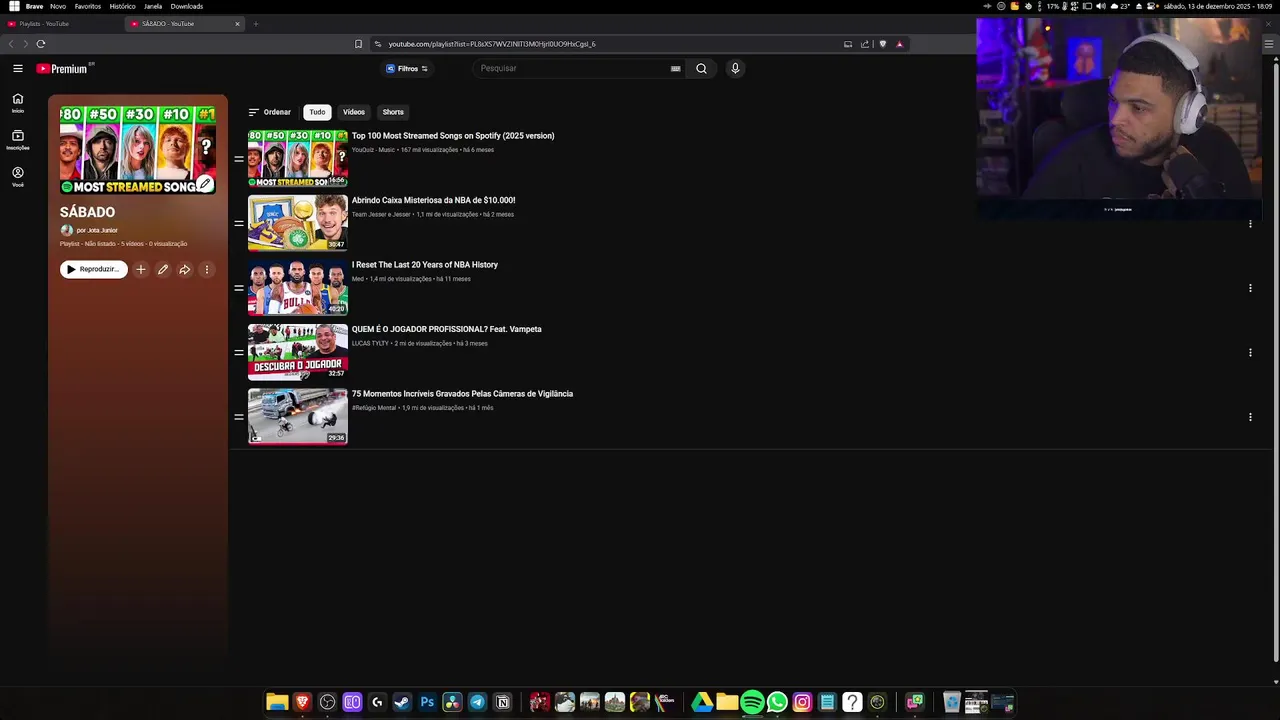1280x720 pixels.
Task: Select the Shorts filter chip
Action: tap(393, 112)
